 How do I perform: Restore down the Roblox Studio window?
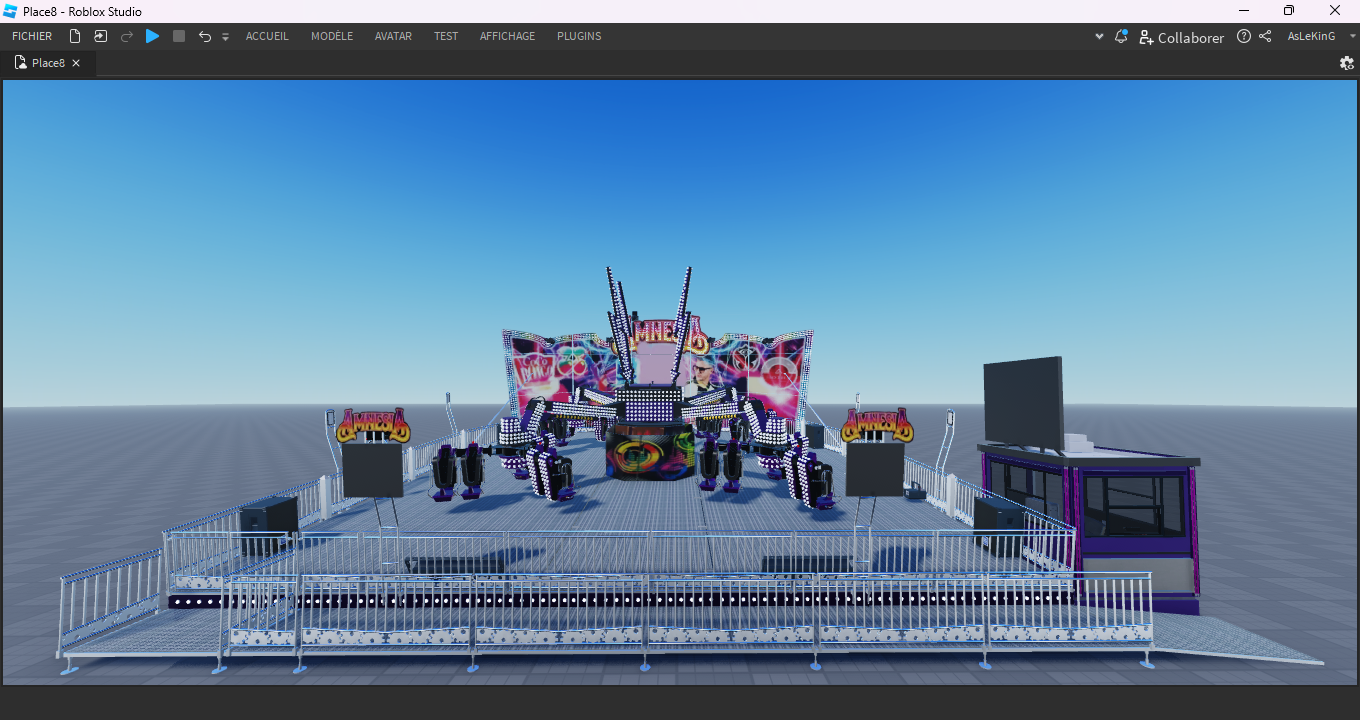1289,11
